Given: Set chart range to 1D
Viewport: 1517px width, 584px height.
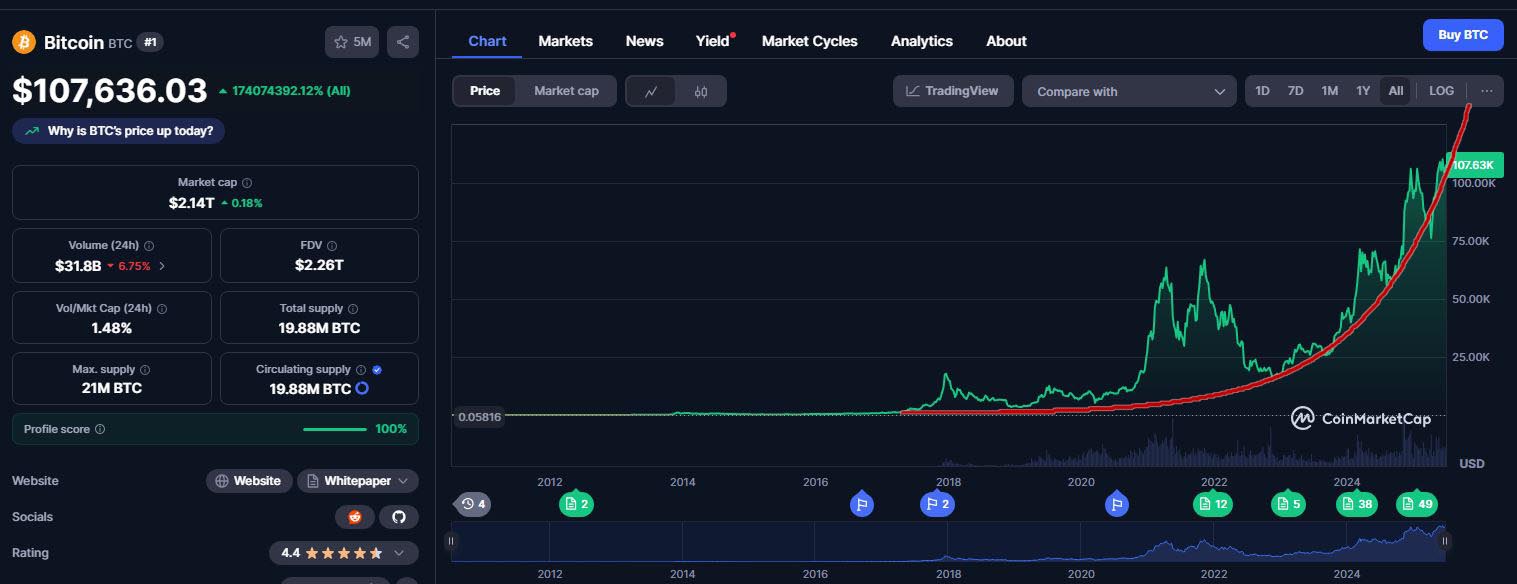Looking at the screenshot, I should 1263,91.
